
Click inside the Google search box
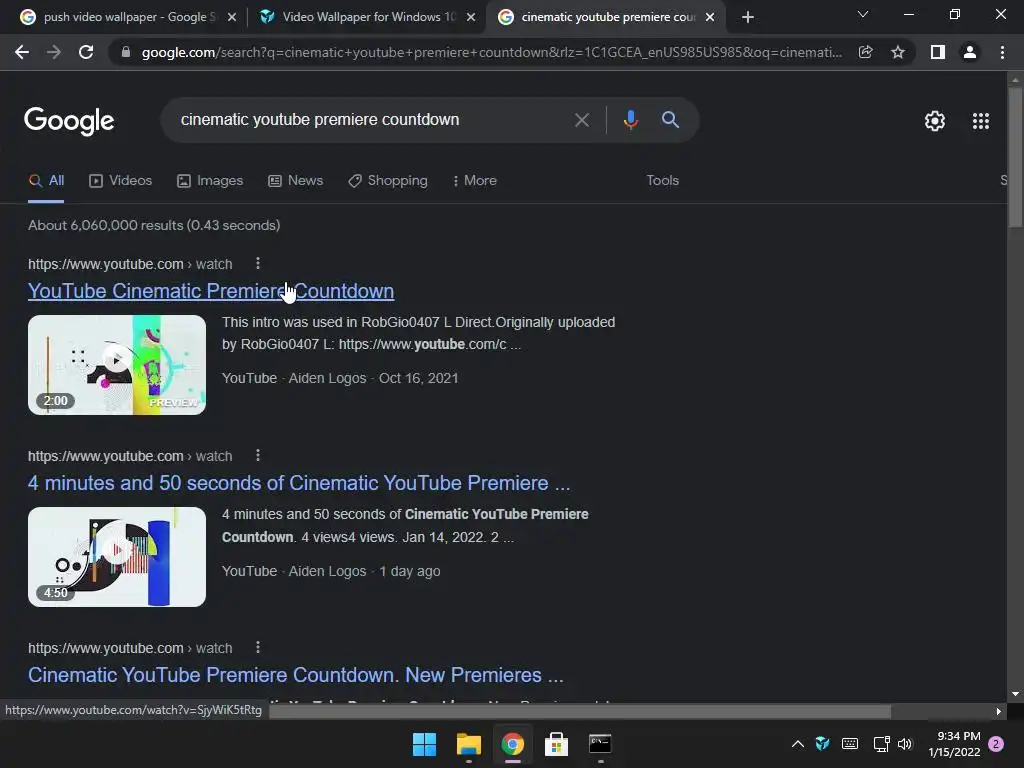pyautogui.click(x=366, y=120)
